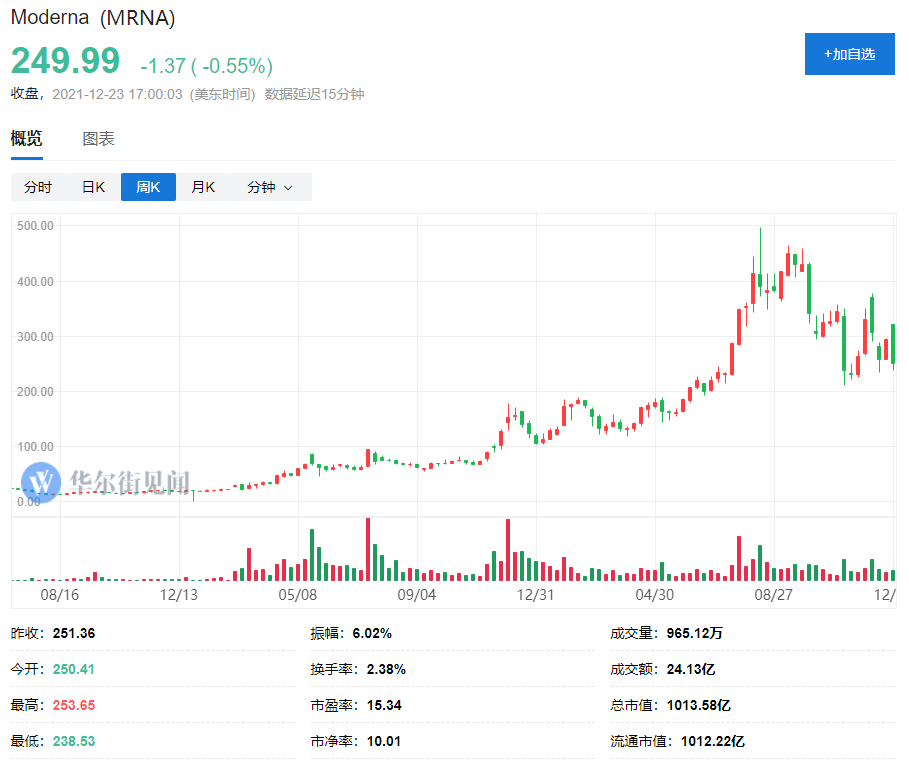Switch chart to 月K view

coord(203,187)
